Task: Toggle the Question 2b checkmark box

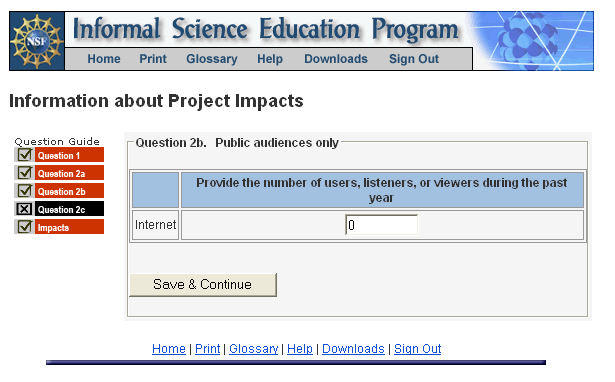Action: (25, 191)
